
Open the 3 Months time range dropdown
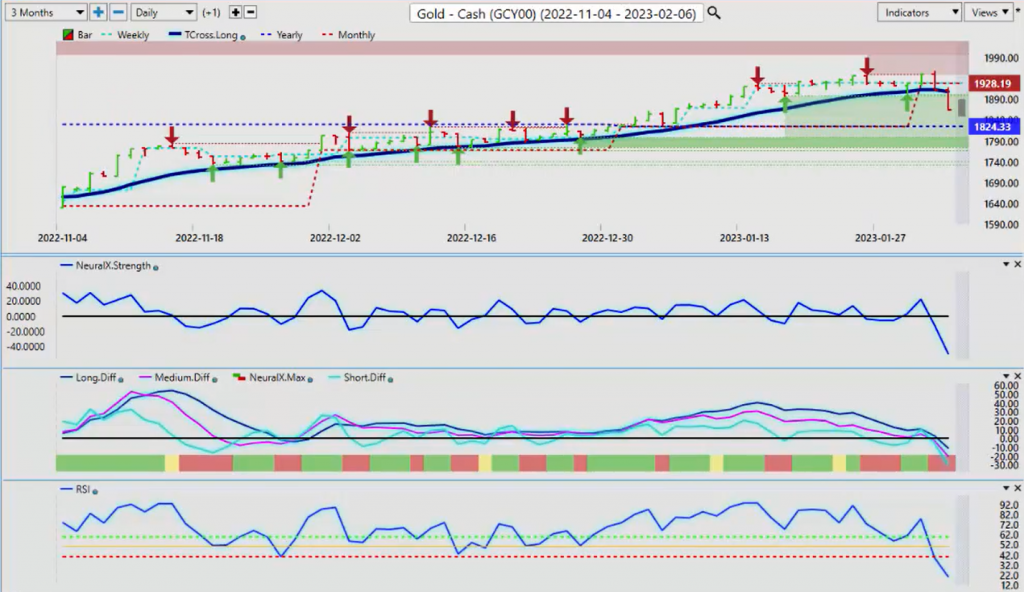point(46,12)
